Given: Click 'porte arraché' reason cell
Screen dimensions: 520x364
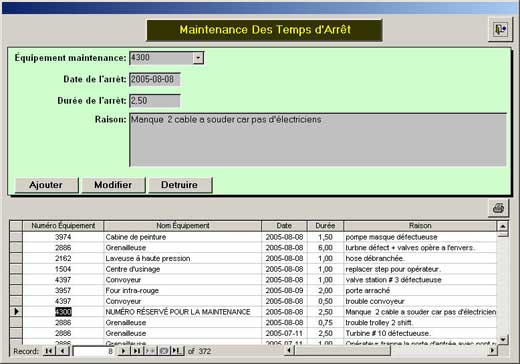Looking at the screenshot, I should tap(420, 290).
